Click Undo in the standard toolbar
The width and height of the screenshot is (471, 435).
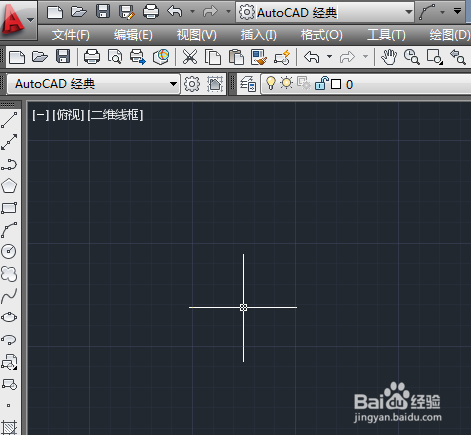click(312, 57)
